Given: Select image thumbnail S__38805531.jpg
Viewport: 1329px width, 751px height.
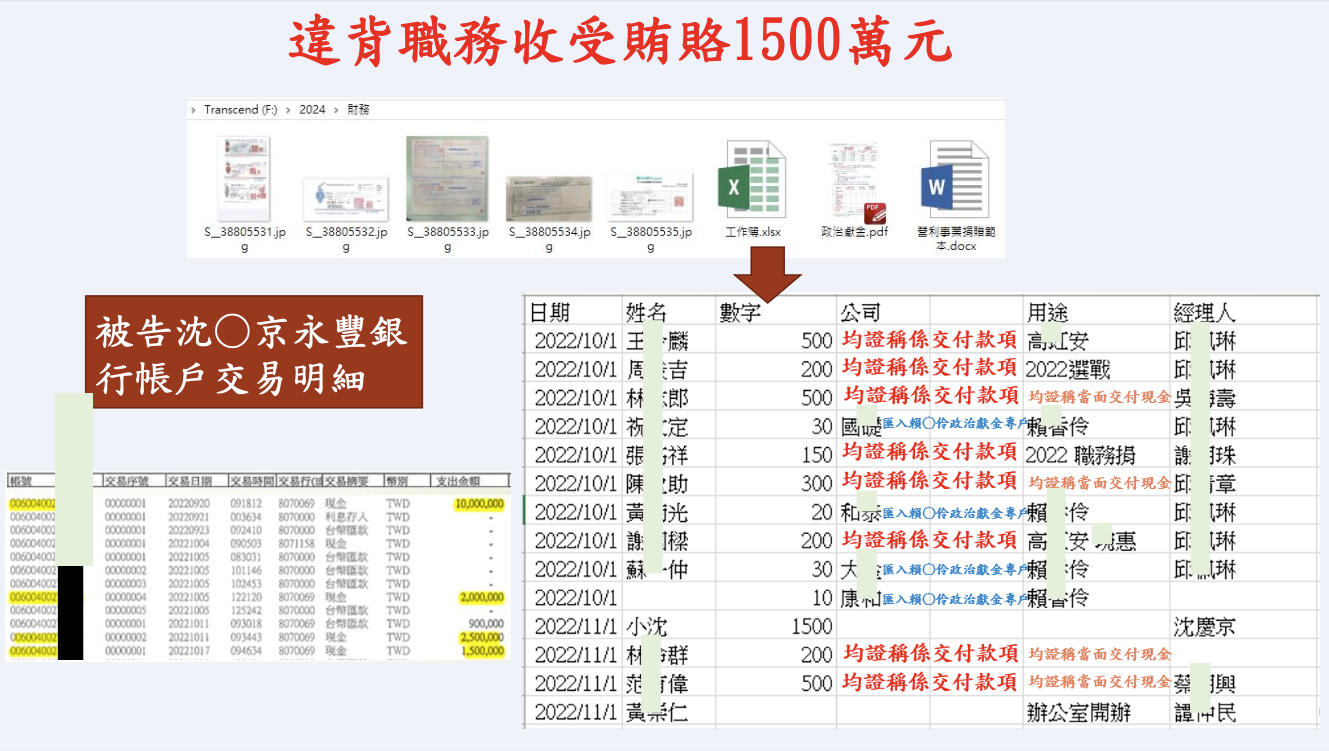Looking at the screenshot, I should [244, 178].
